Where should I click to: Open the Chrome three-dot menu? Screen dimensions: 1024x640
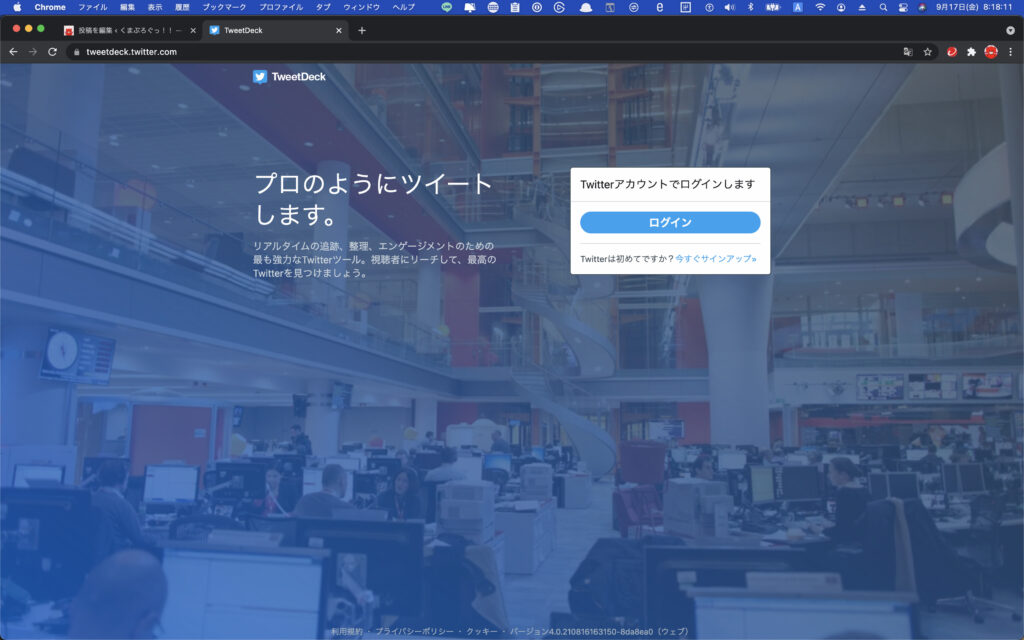(1010, 52)
